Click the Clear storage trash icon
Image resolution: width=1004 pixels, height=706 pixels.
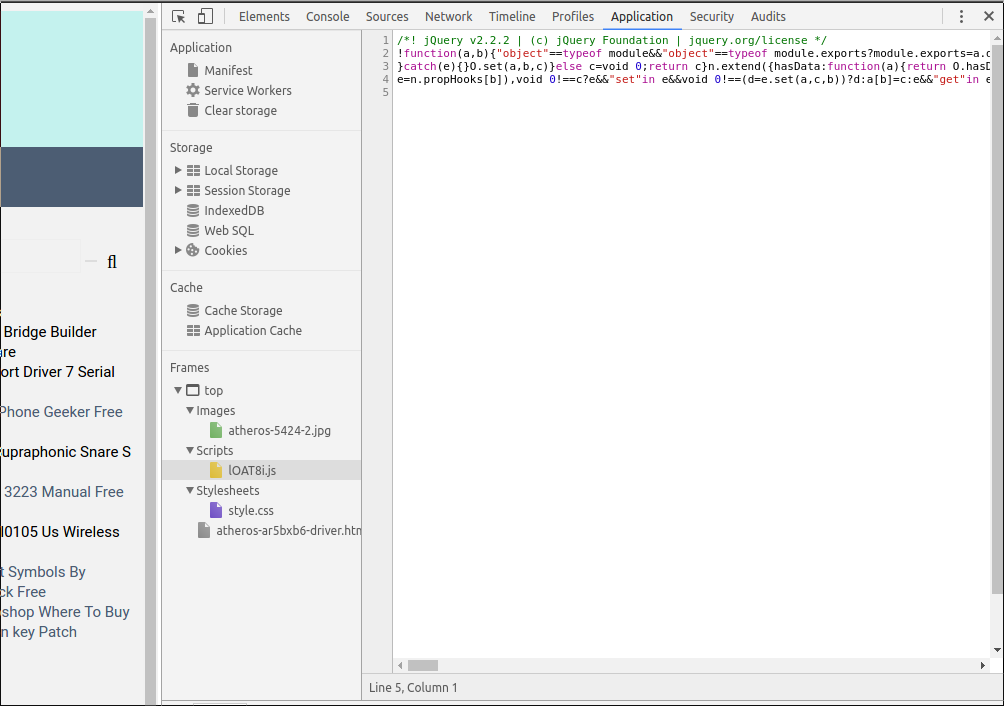pos(193,110)
